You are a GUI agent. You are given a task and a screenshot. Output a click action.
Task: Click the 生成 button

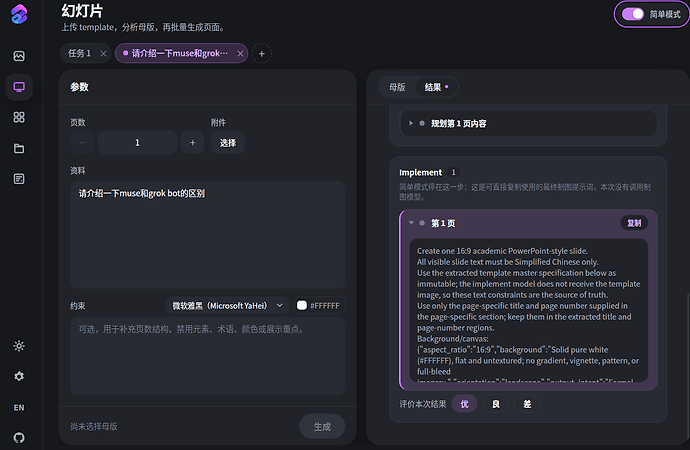pos(322,426)
